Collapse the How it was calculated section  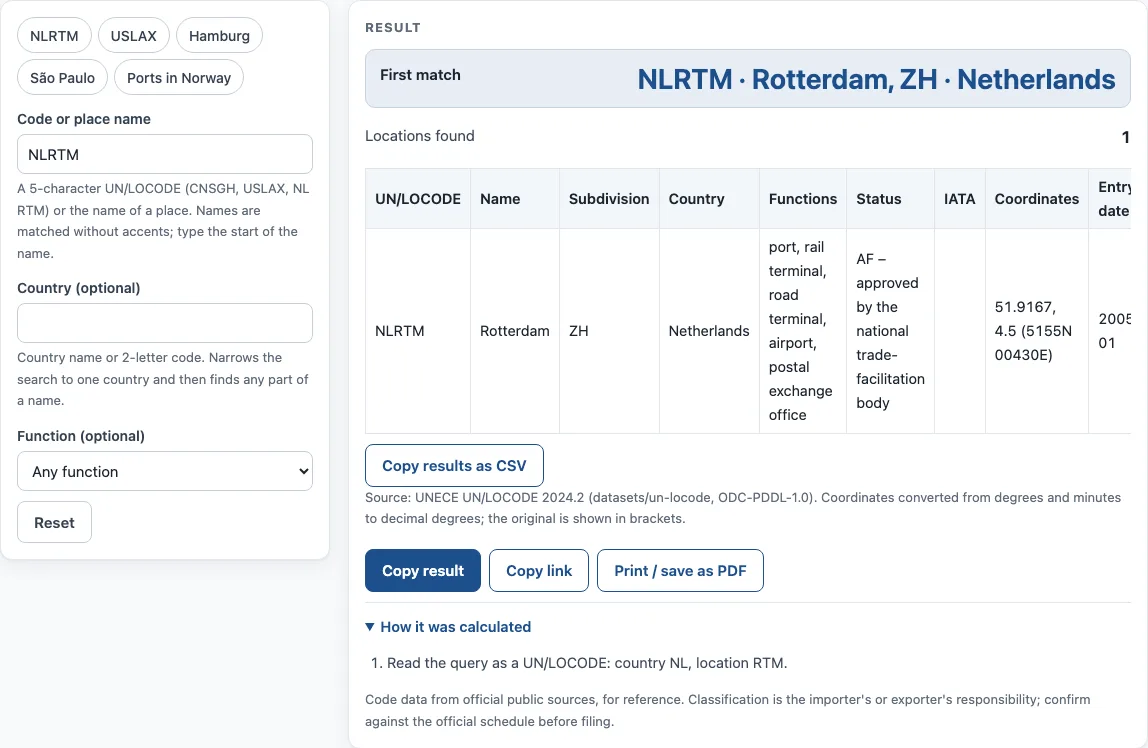448,627
